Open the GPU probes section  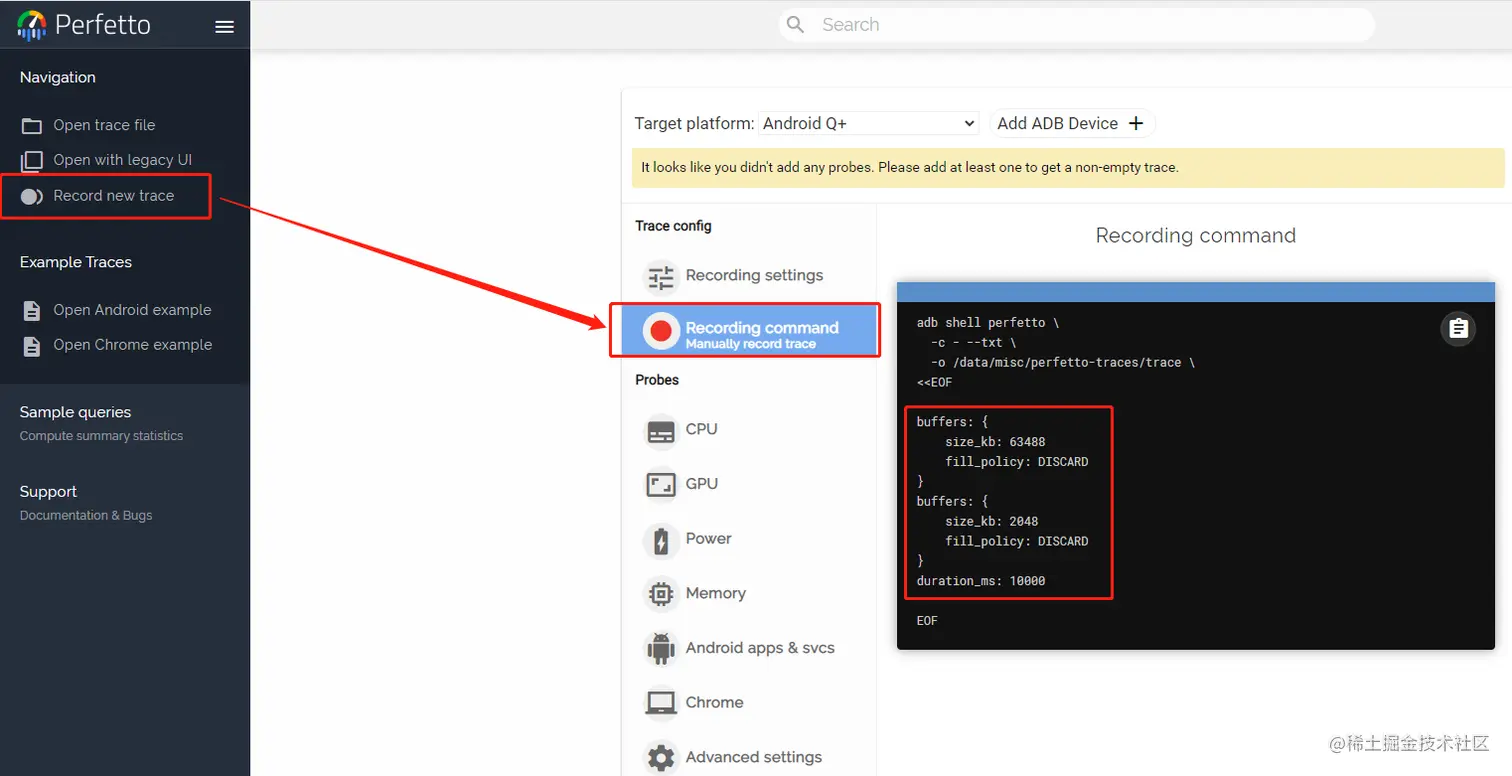[x=749, y=484]
